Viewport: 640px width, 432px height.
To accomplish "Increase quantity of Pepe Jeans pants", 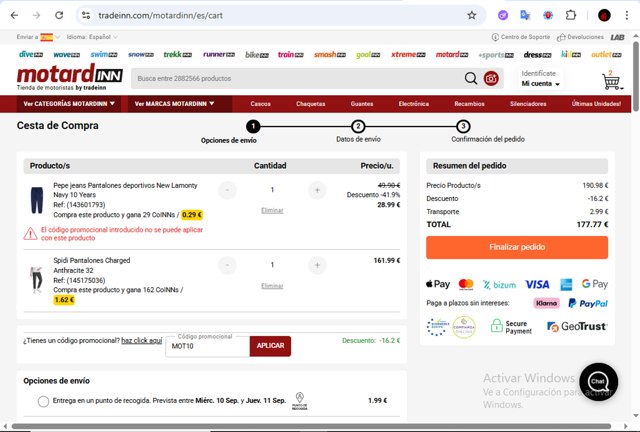I will 317,190.
